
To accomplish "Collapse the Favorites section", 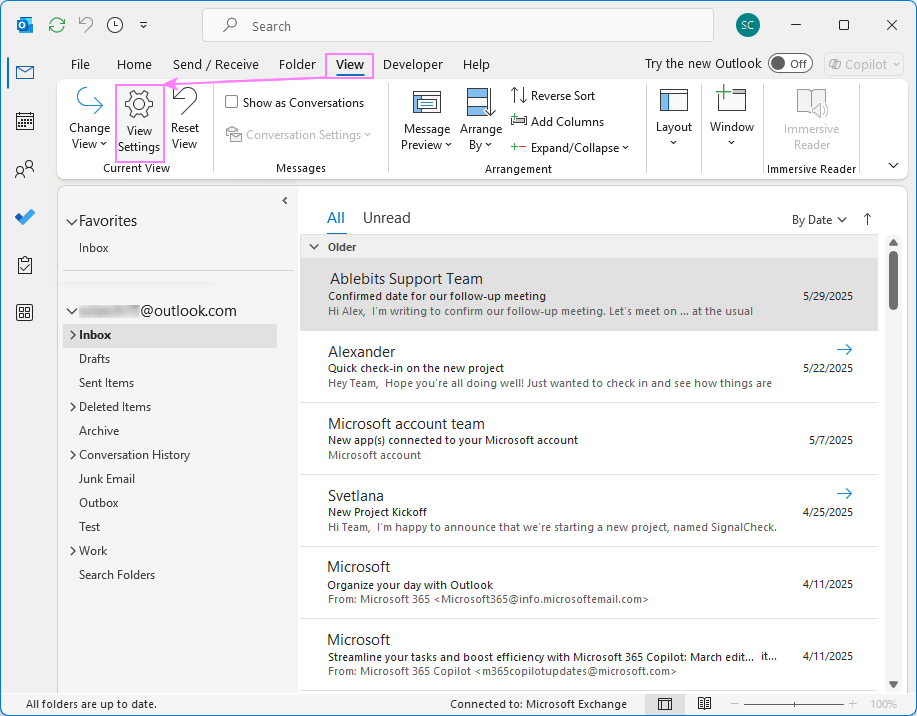I will click(x=72, y=222).
